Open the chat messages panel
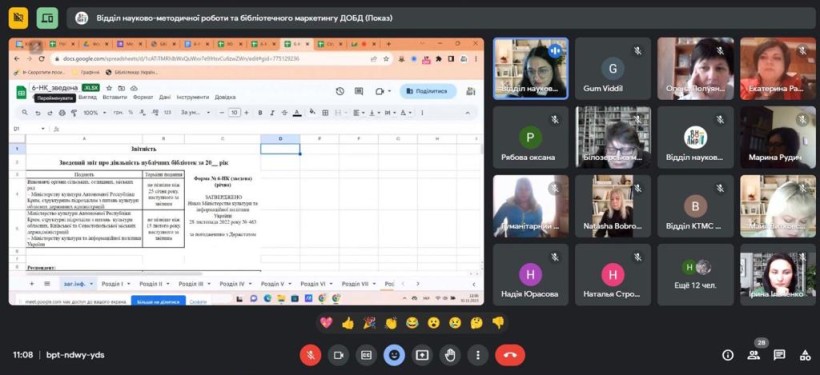Screen dimensions: 820x375 point(779,356)
